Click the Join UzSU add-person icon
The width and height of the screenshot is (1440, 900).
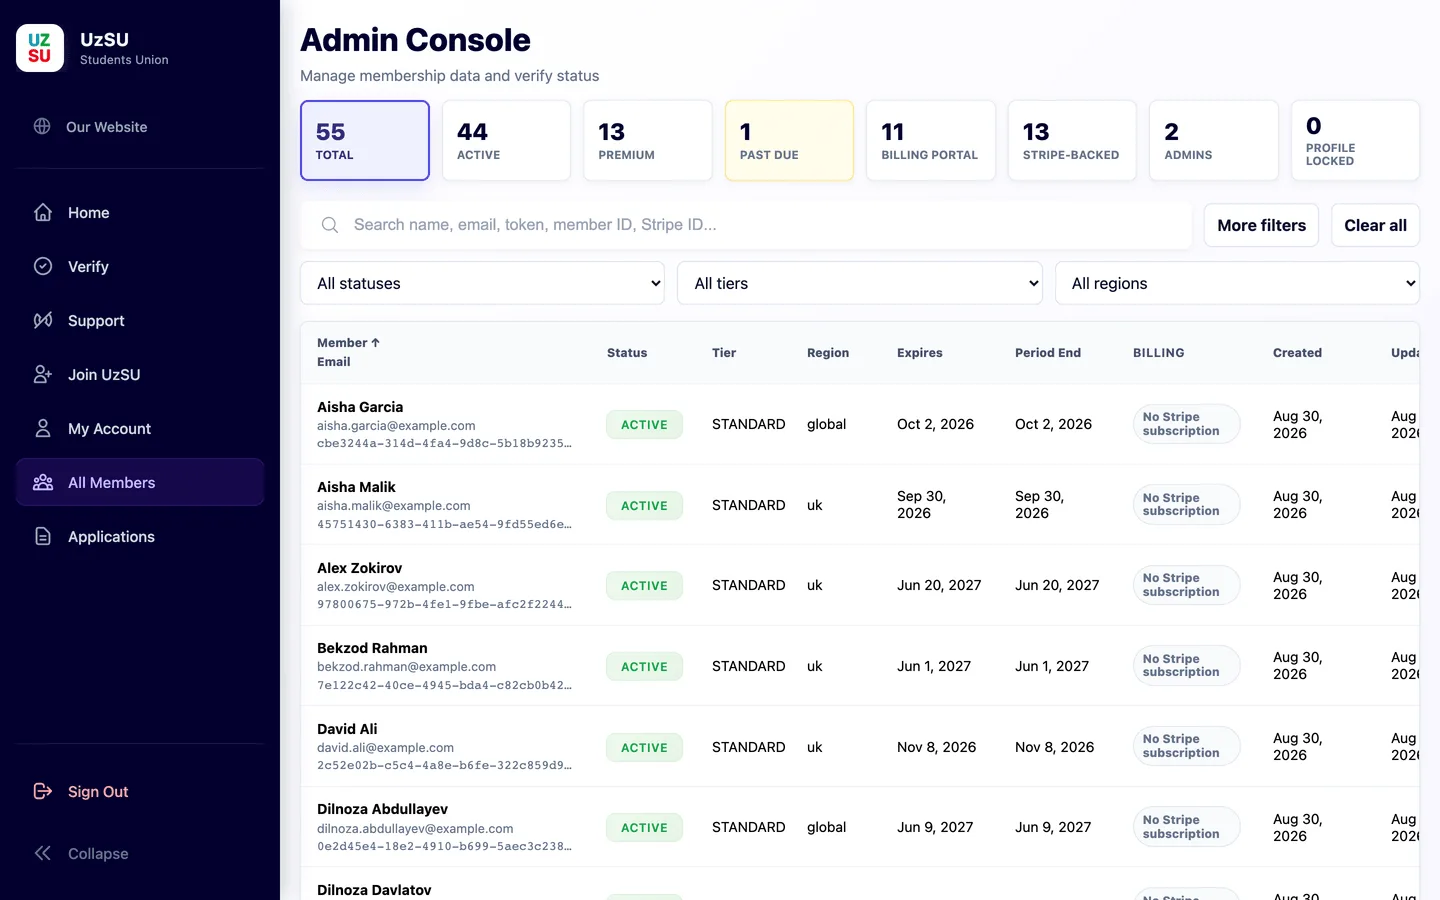click(43, 374)
